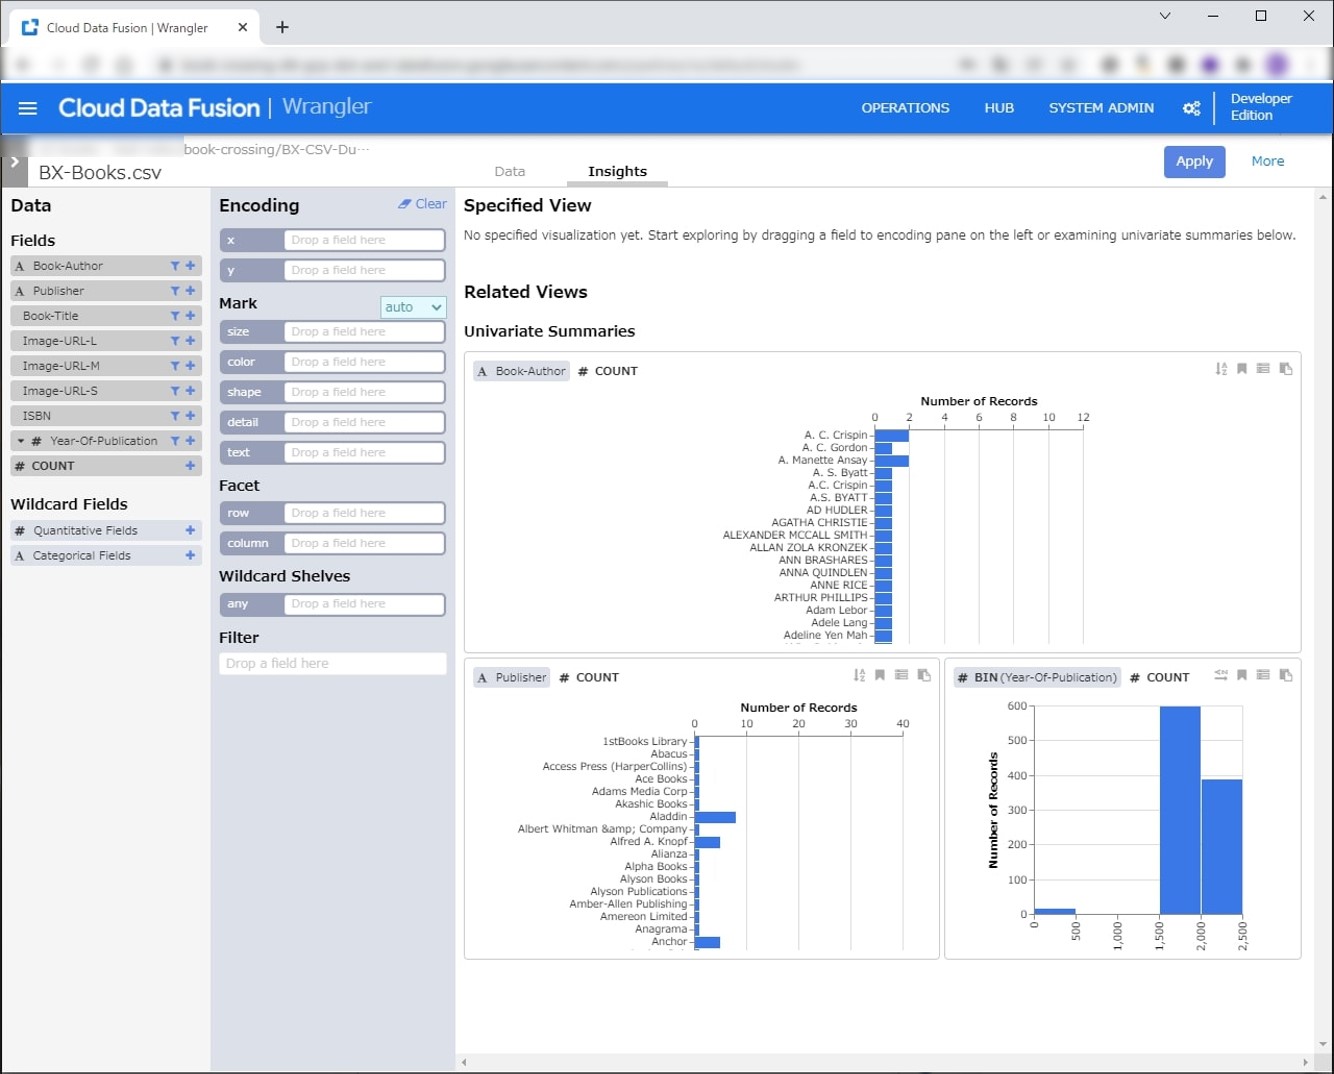1334x1074 pixels.
Task: Bookmark the Book-Author chart
Action: click(1242, 369)
